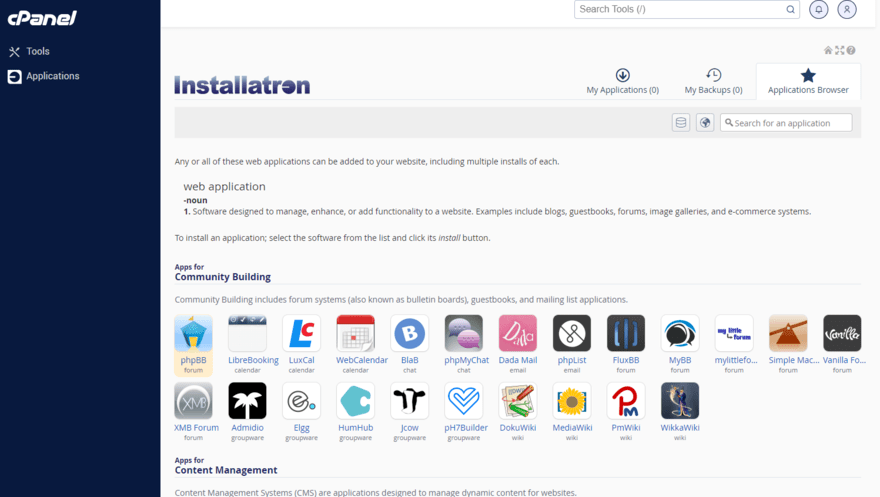Viewport: 880px width, 497px height.
Task: Open the pH7Builder application icon
Action: click(464, 401)
